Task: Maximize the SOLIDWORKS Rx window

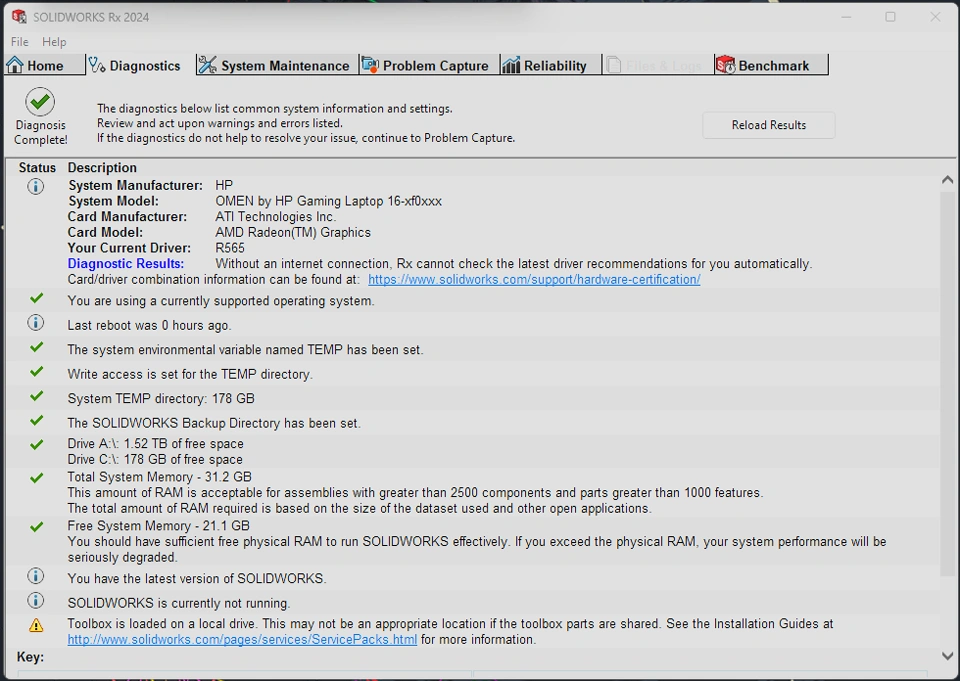Action: pyautogui.click(x=890, y=17)
